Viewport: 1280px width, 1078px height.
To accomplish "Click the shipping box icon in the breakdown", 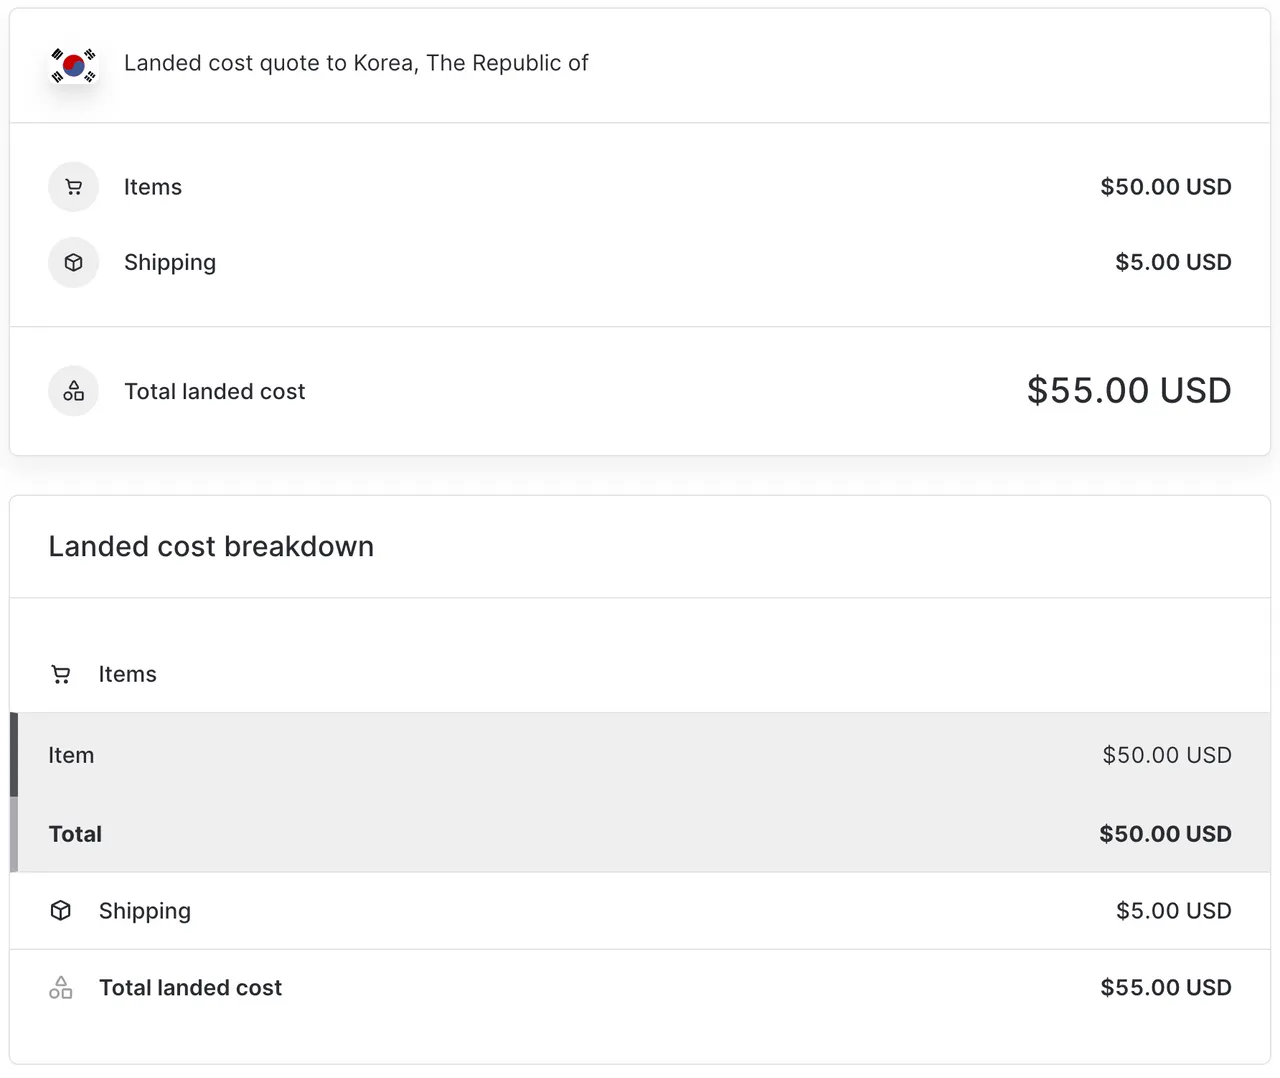I will tap(61, 910).
